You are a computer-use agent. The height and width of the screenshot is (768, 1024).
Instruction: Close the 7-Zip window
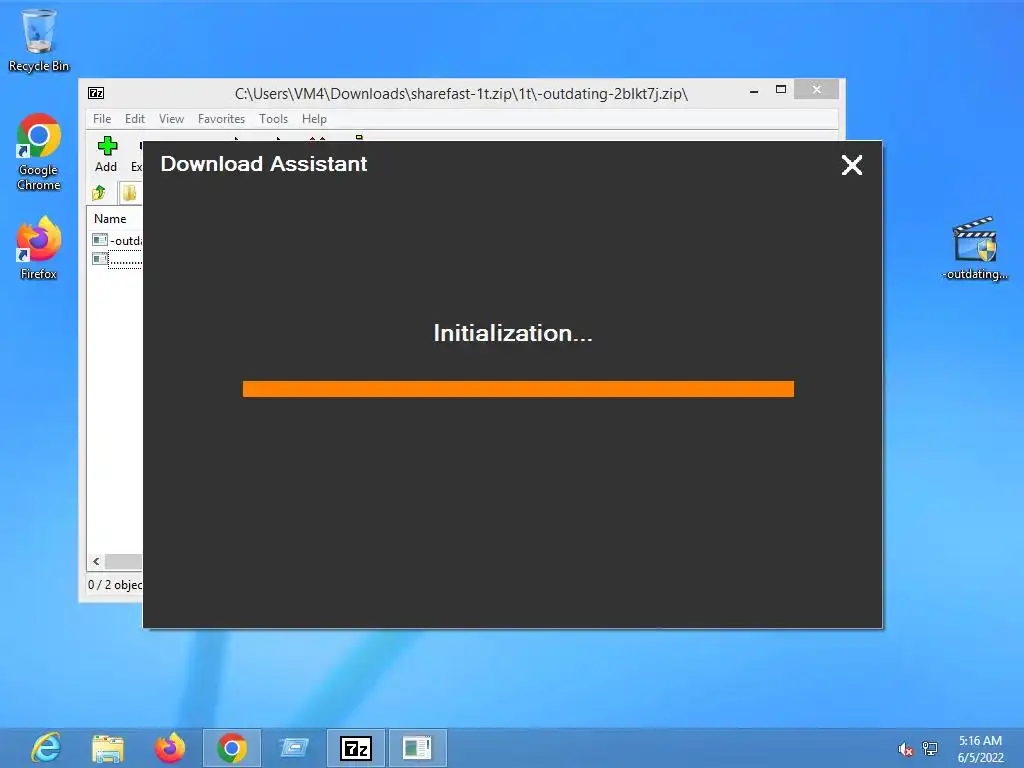816,89
